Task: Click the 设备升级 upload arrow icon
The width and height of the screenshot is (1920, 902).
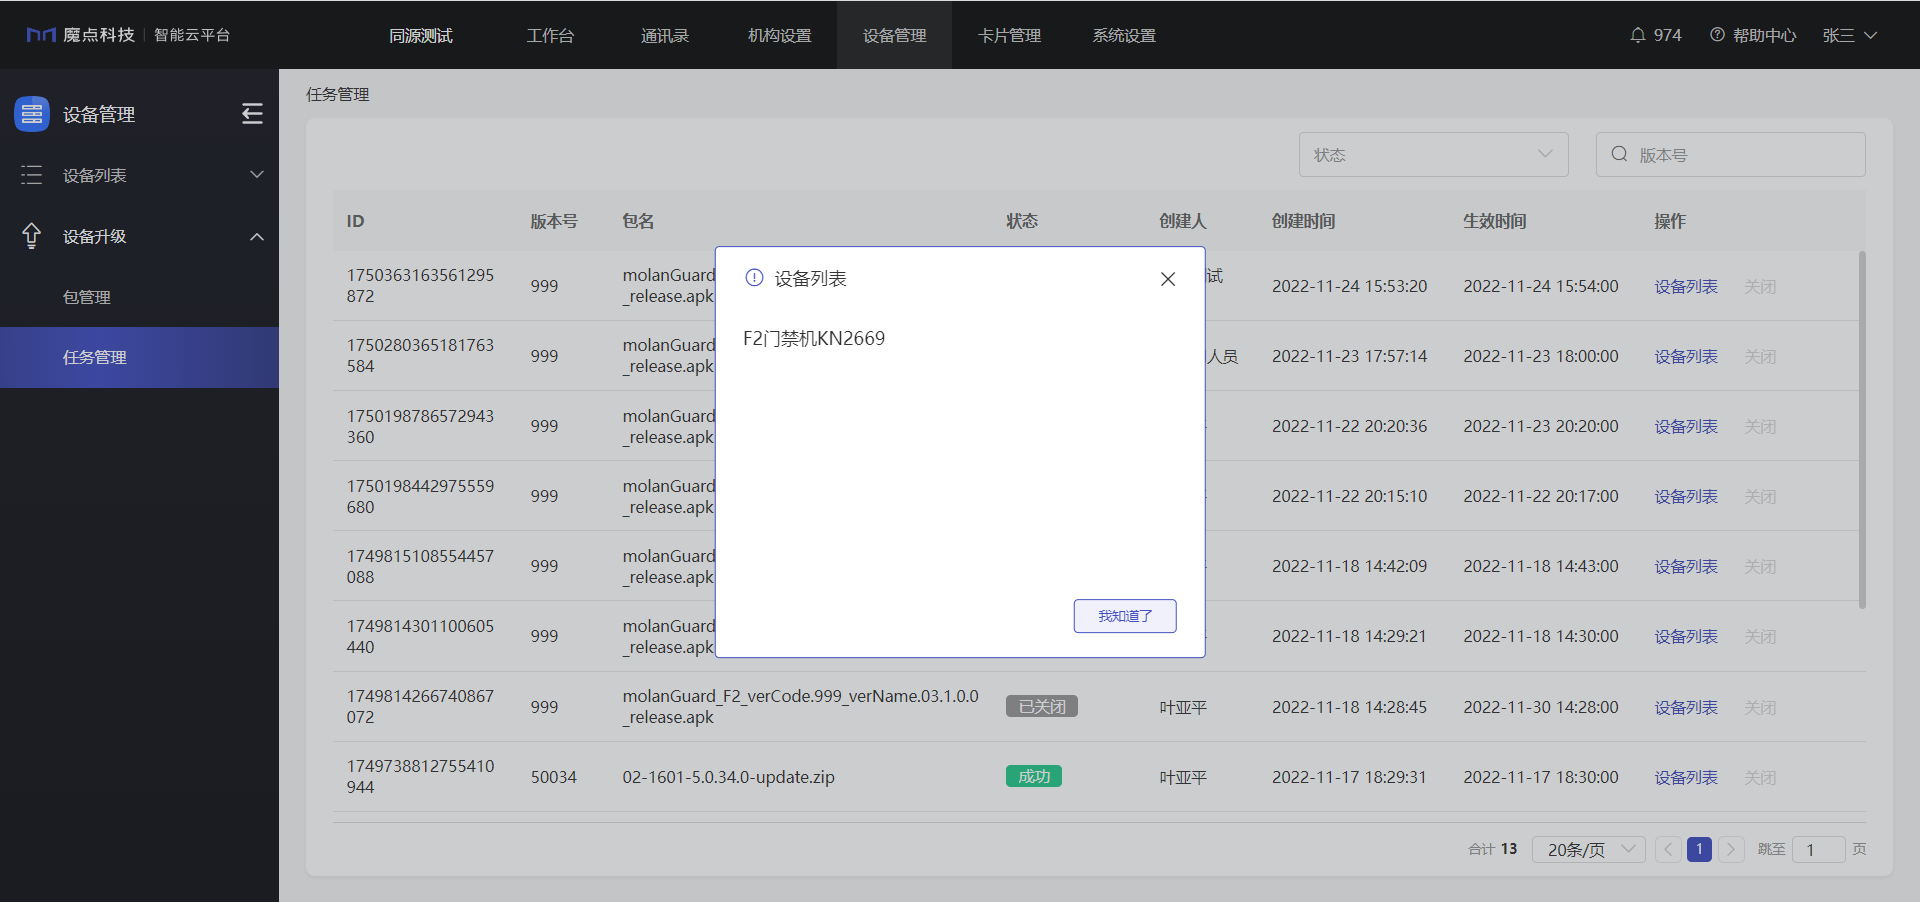Action: point(32,236)
